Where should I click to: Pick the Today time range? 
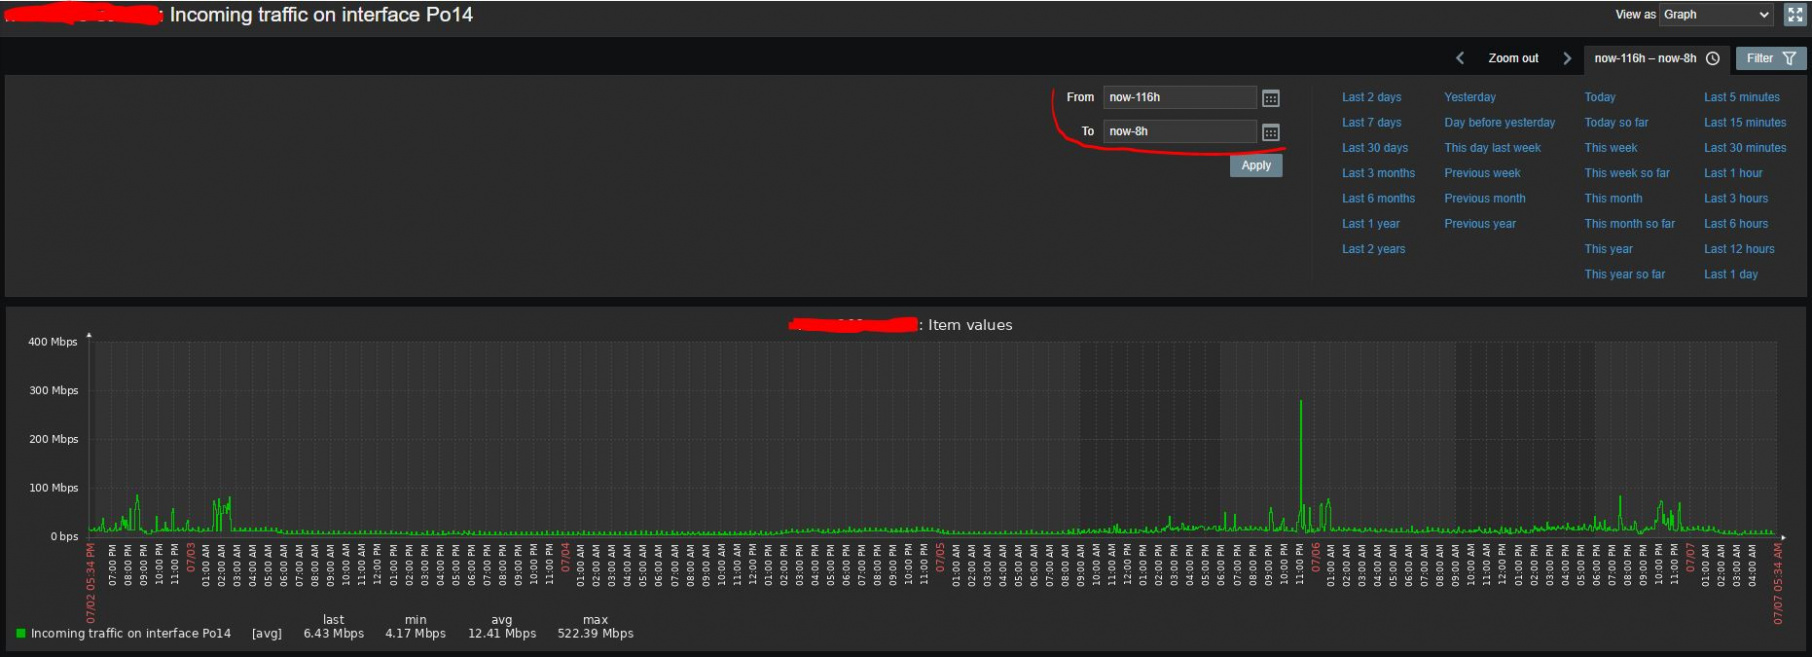click(x=1600, y=97)
